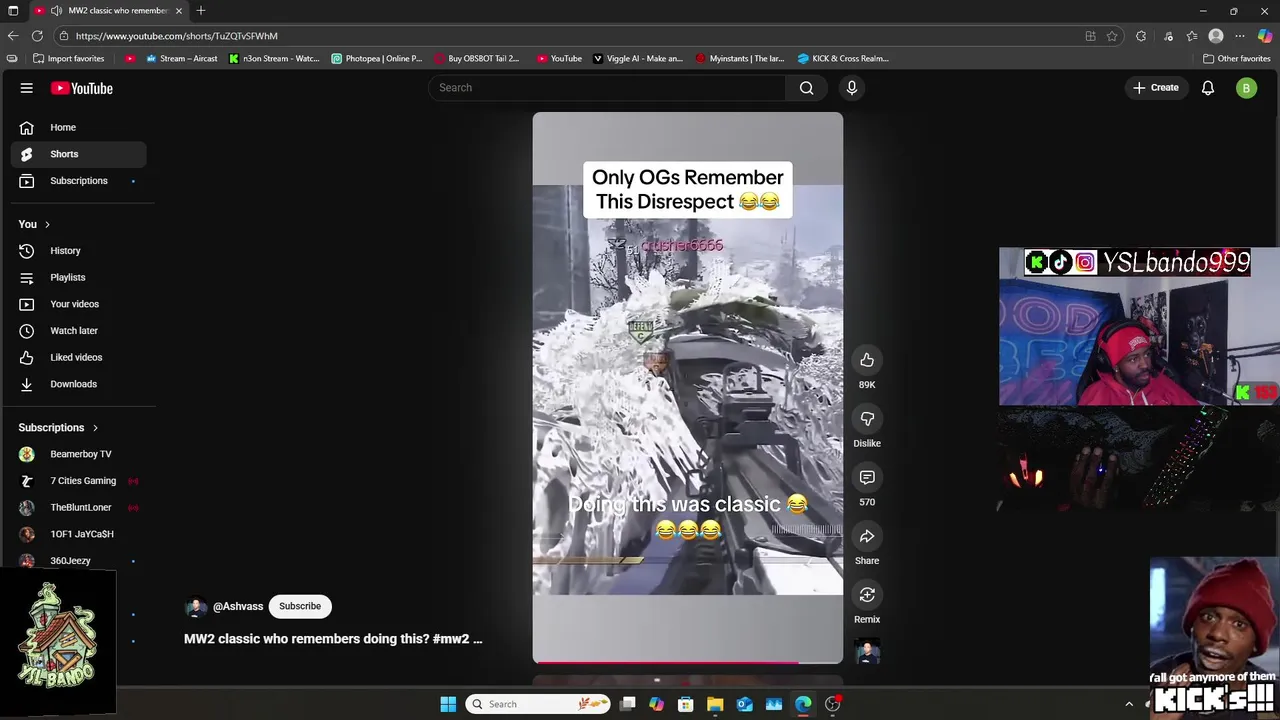Remix this Short

click(867, 595)
